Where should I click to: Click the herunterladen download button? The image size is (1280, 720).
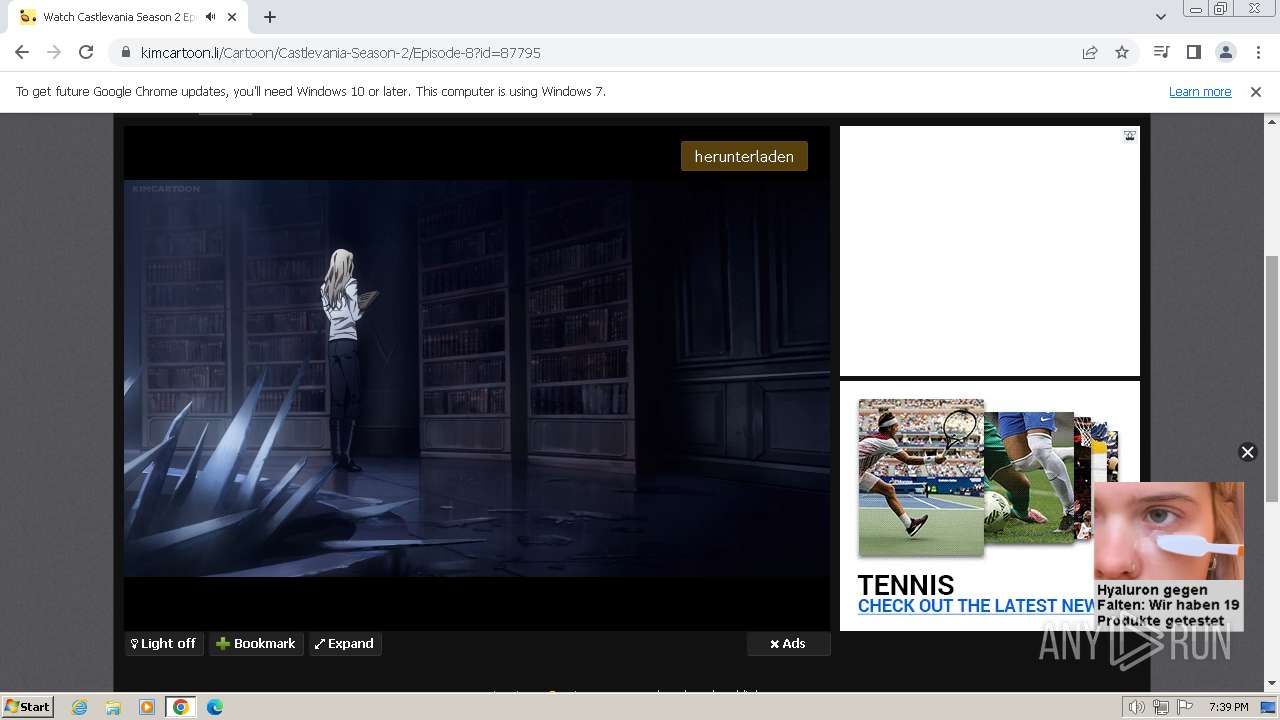(x=744, y=157)
